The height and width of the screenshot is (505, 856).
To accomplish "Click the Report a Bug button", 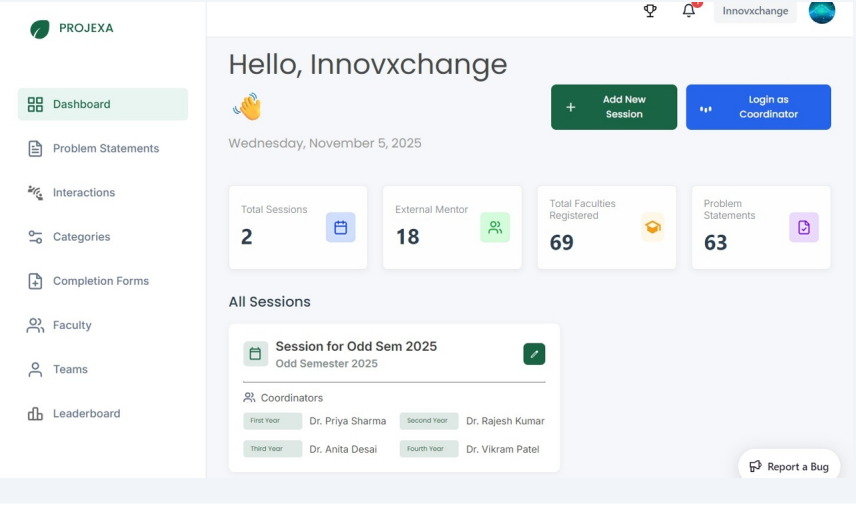I will click(789, 466).
